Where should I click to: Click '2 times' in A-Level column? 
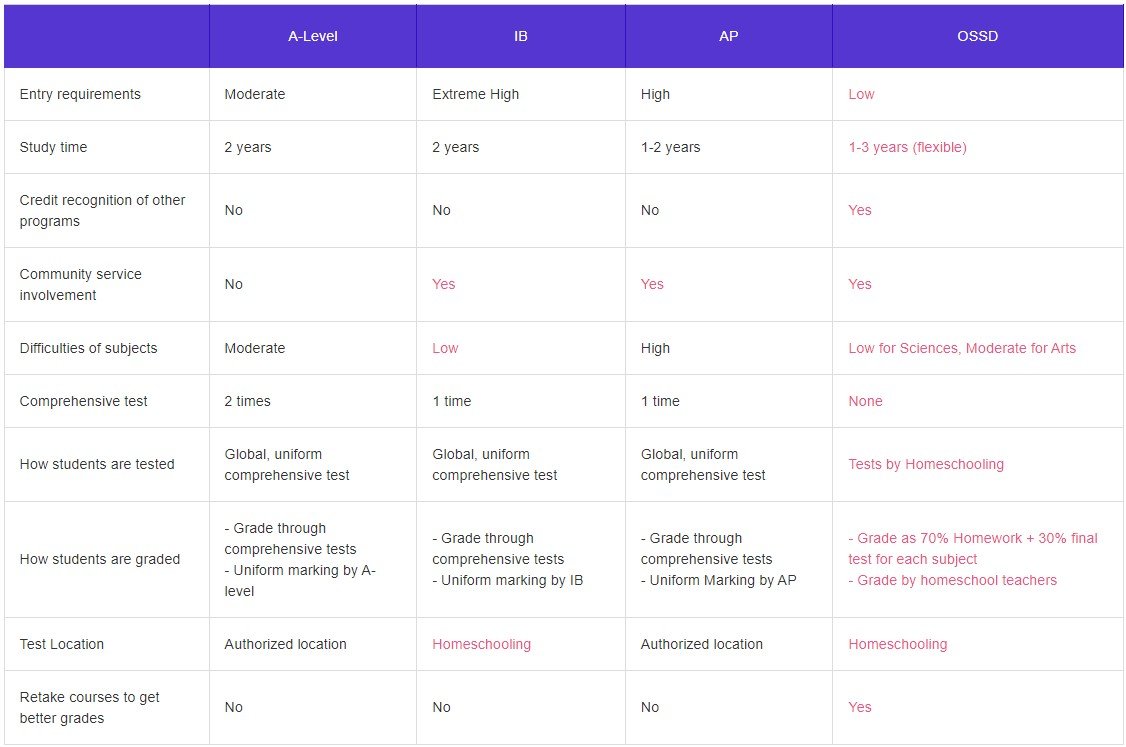(x=247, y=401)
